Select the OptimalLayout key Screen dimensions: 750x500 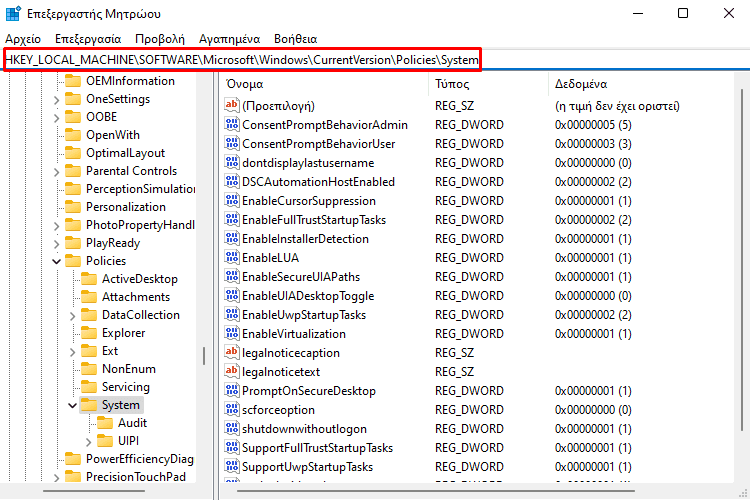(x=125, y=153)
